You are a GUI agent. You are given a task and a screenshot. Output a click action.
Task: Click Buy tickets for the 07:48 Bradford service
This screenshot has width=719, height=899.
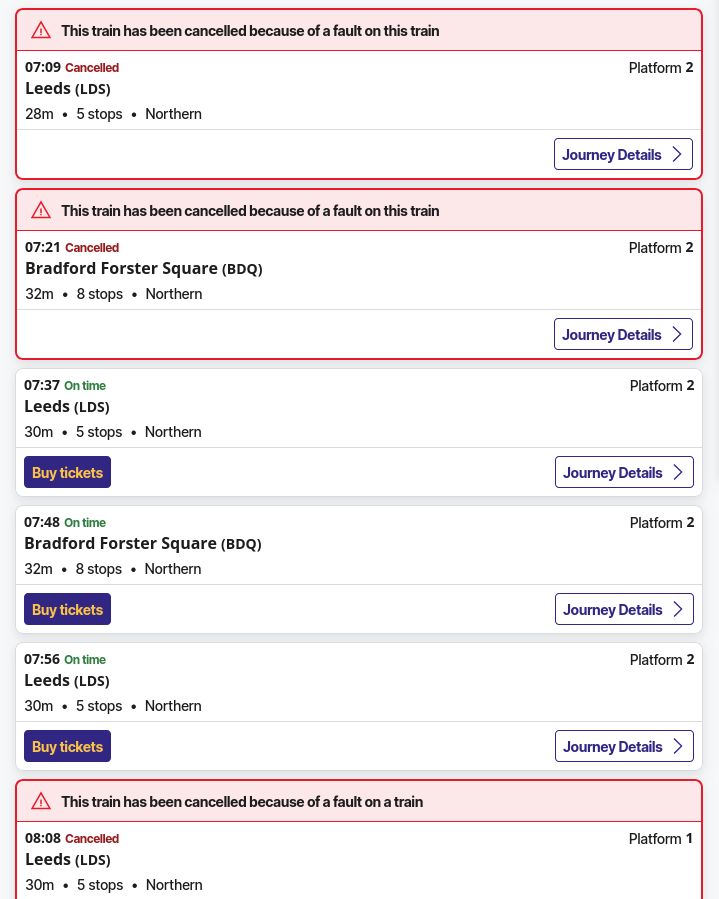(67, 609)
